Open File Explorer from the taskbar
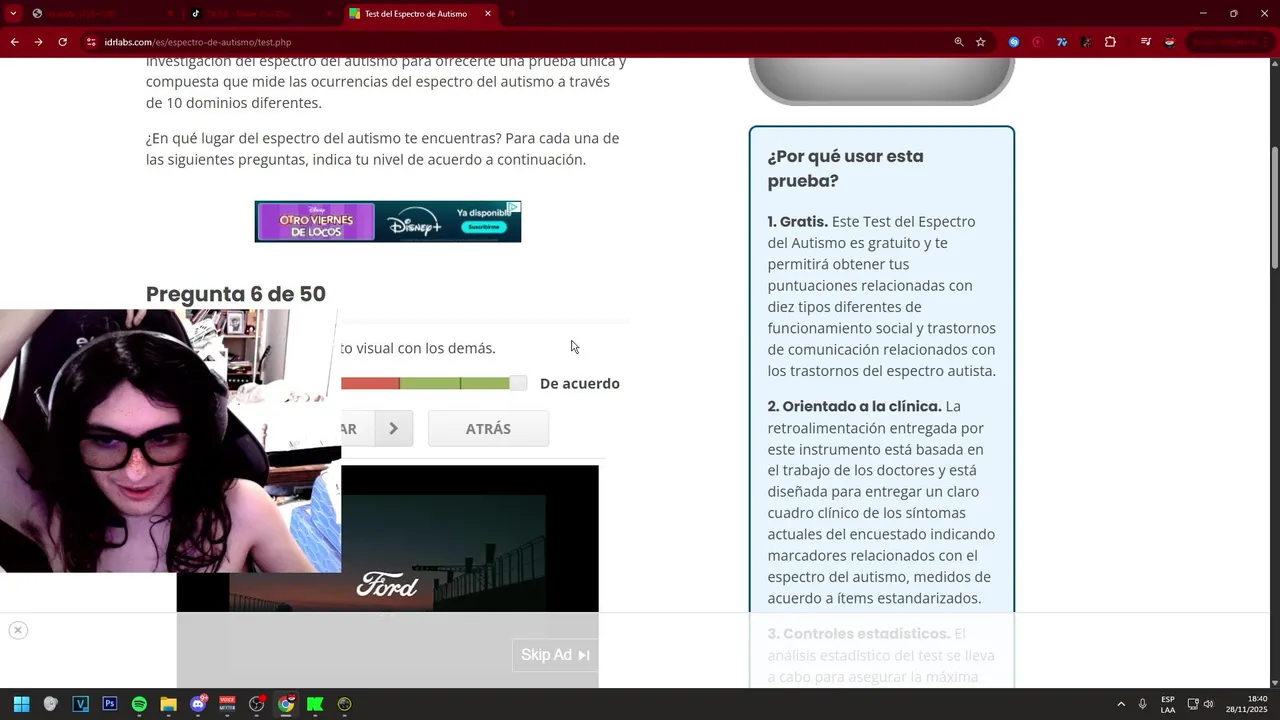 [168, 704]
